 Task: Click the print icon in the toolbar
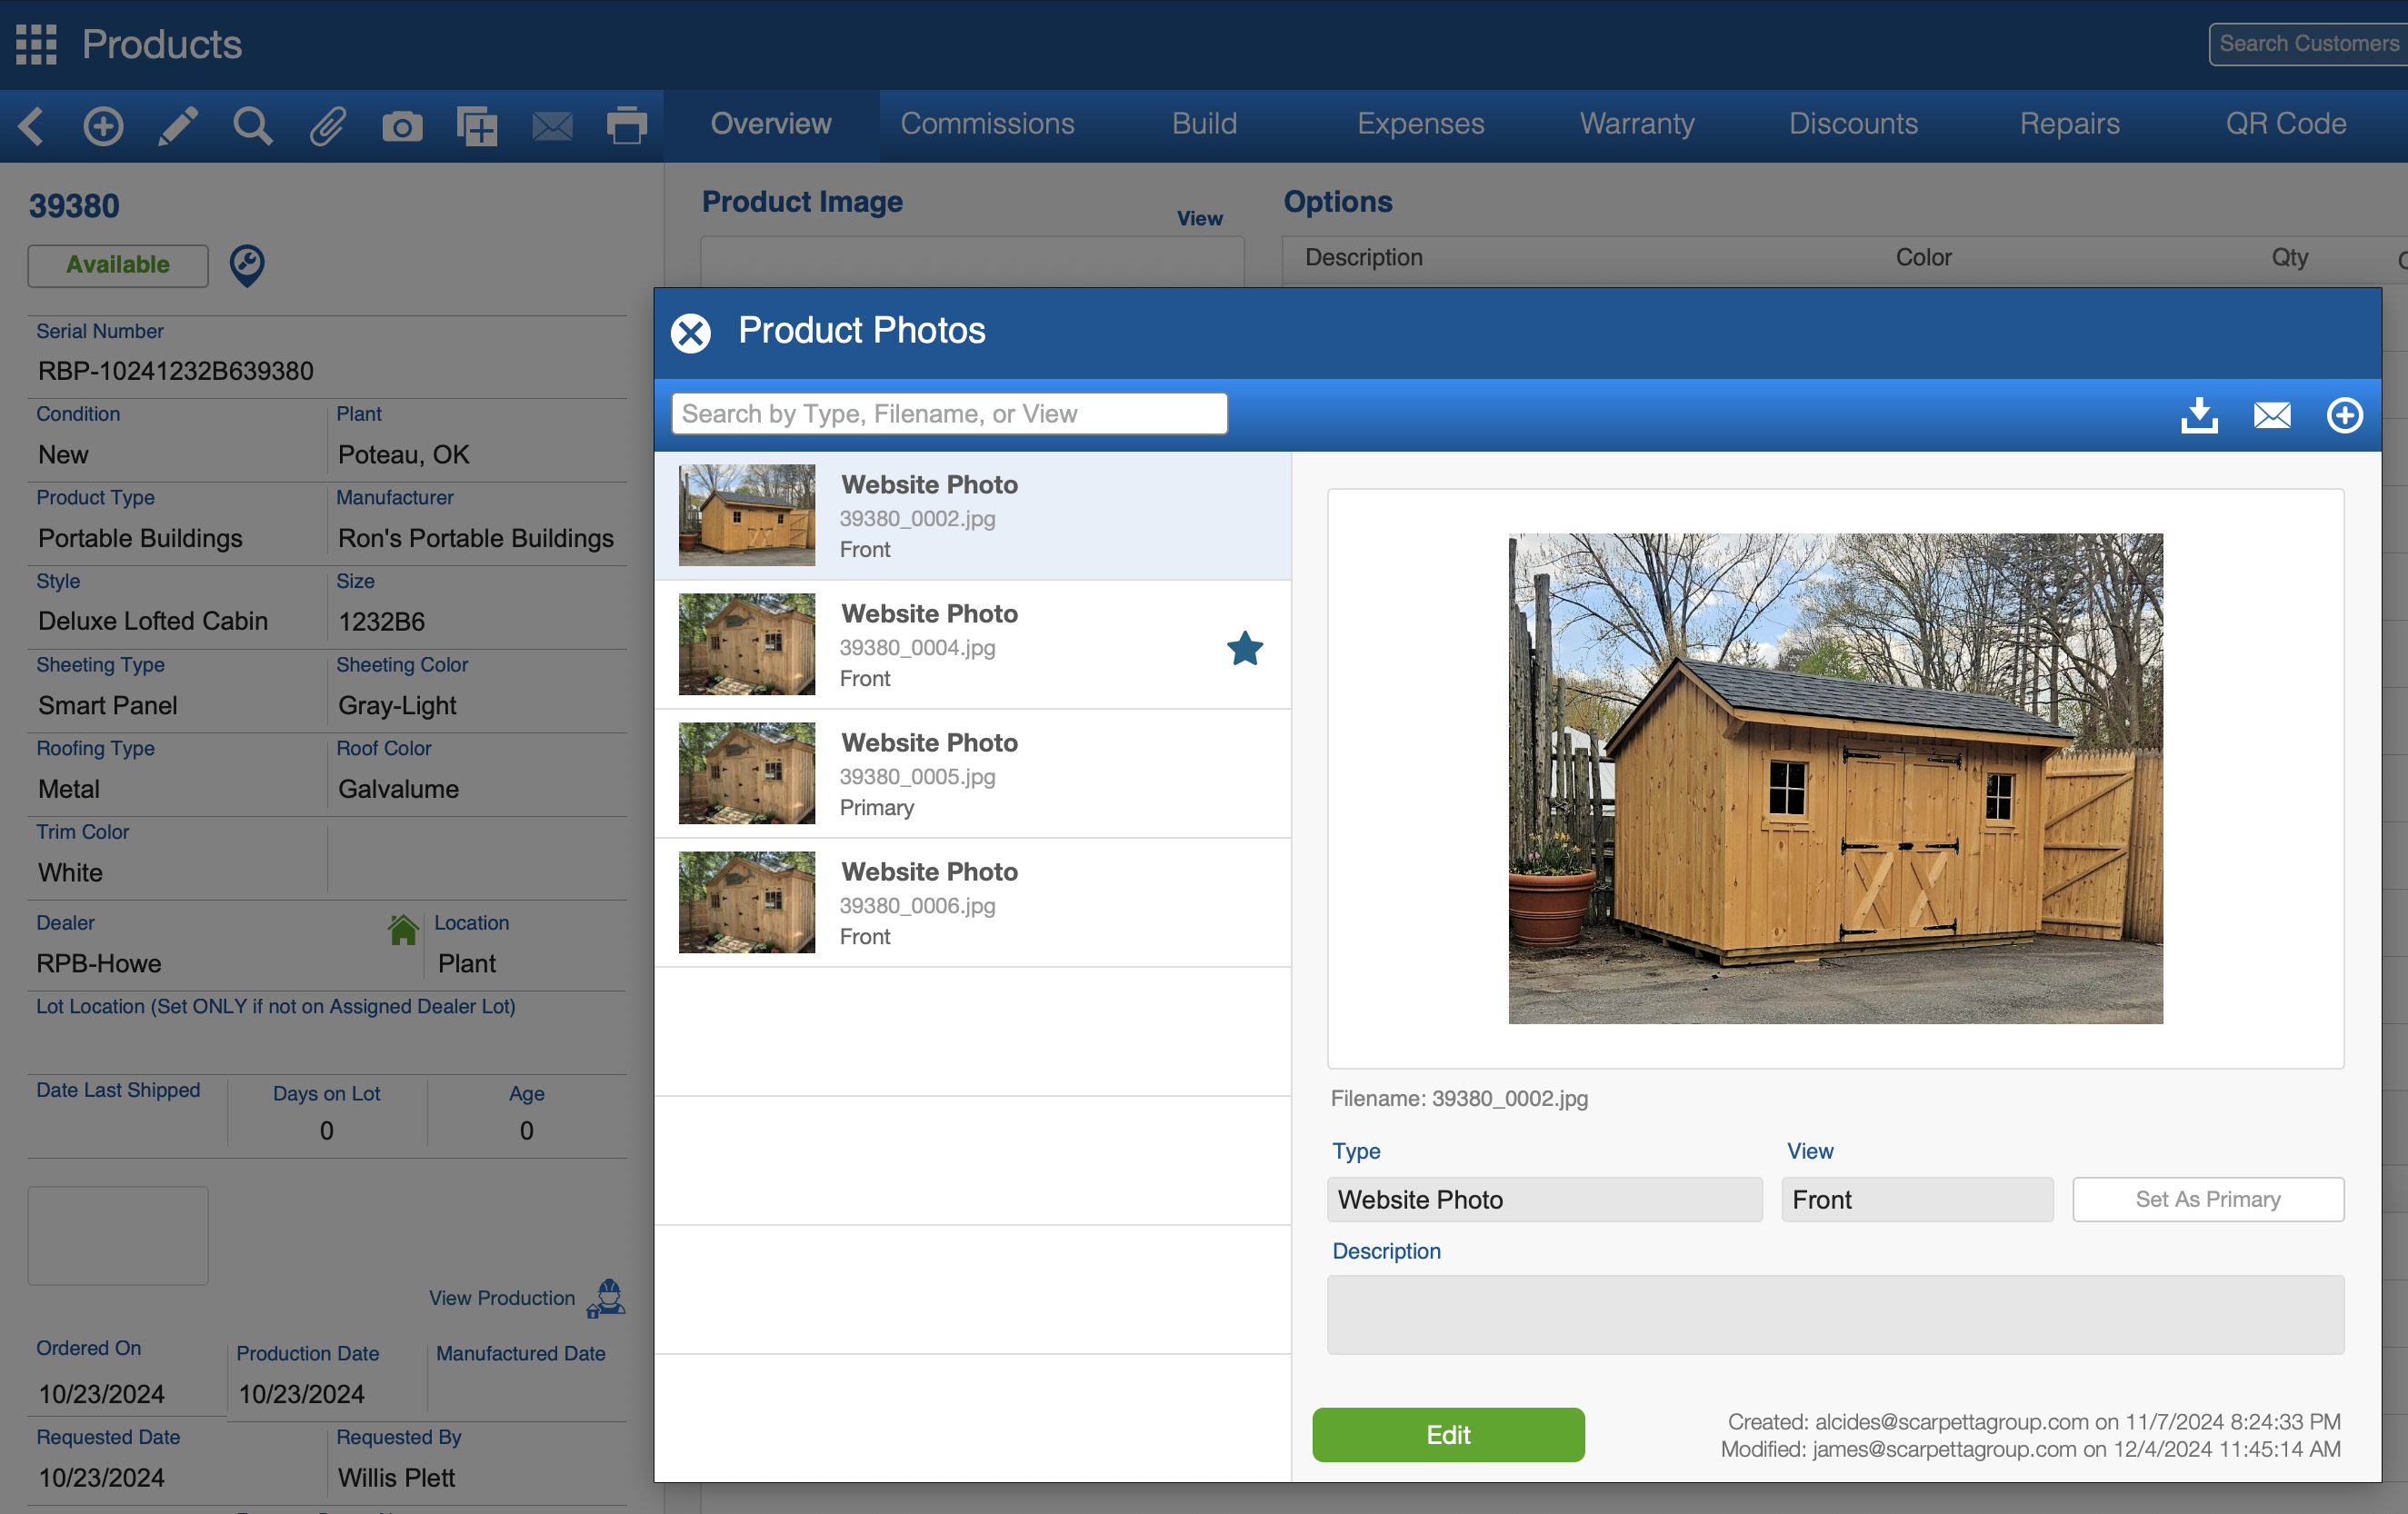(x=627, y=126)
